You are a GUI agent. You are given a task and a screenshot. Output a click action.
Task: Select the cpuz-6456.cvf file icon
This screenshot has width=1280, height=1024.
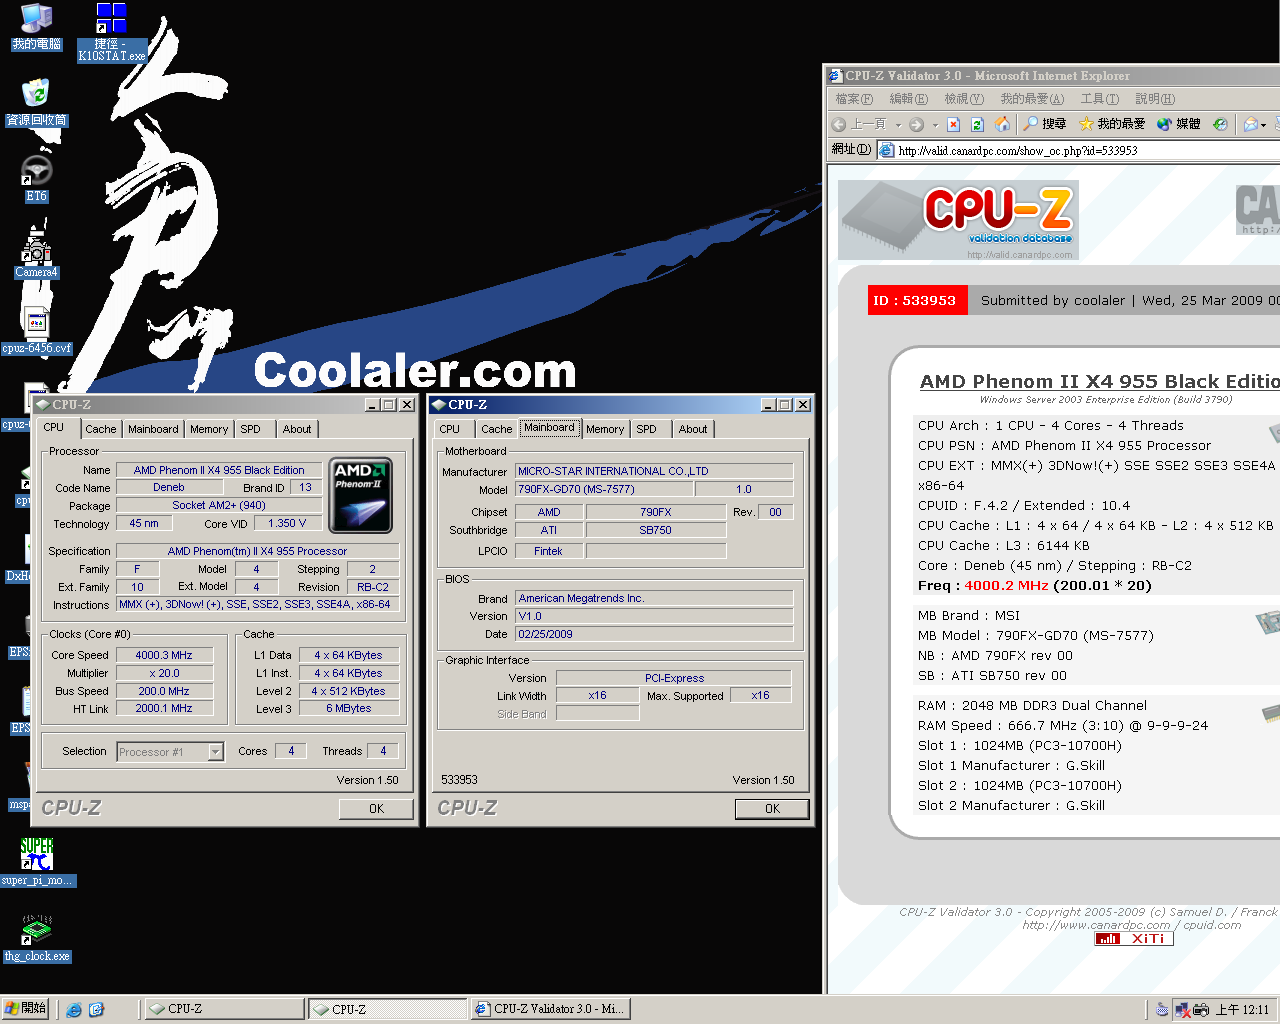36,331
